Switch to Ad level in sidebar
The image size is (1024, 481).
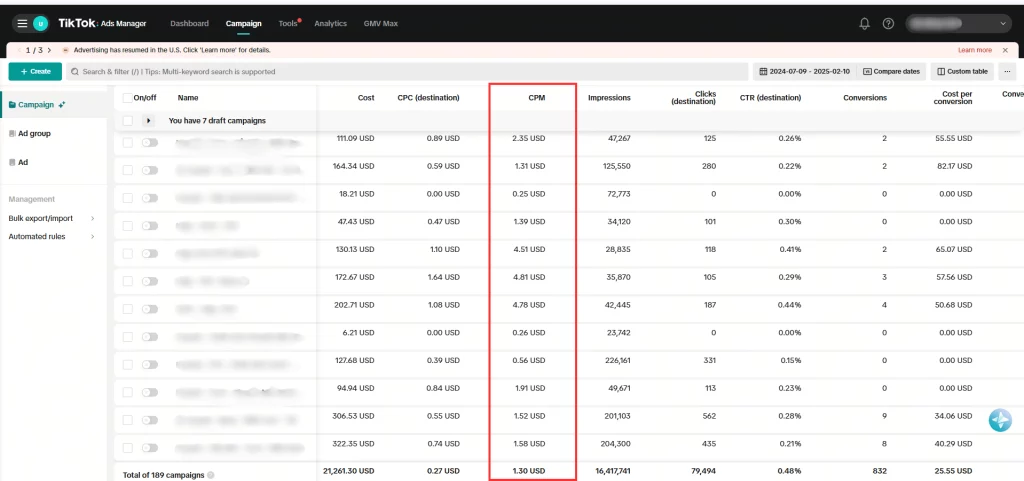(x=18, y=162)
